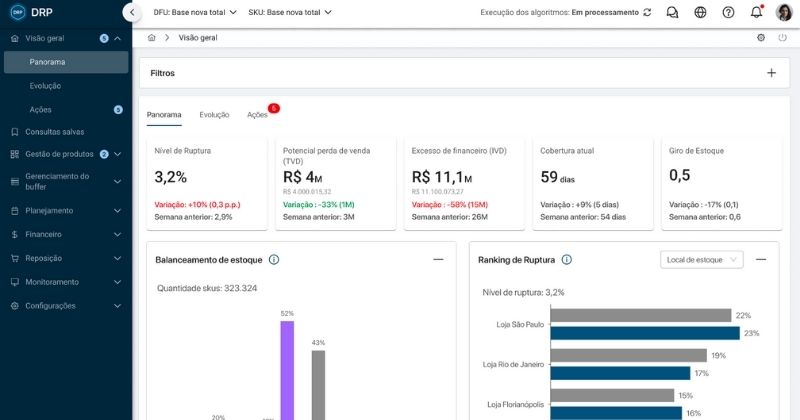Click the Monitoramento monitor icon
Screen dimensions: 800x420
[15, 282]
